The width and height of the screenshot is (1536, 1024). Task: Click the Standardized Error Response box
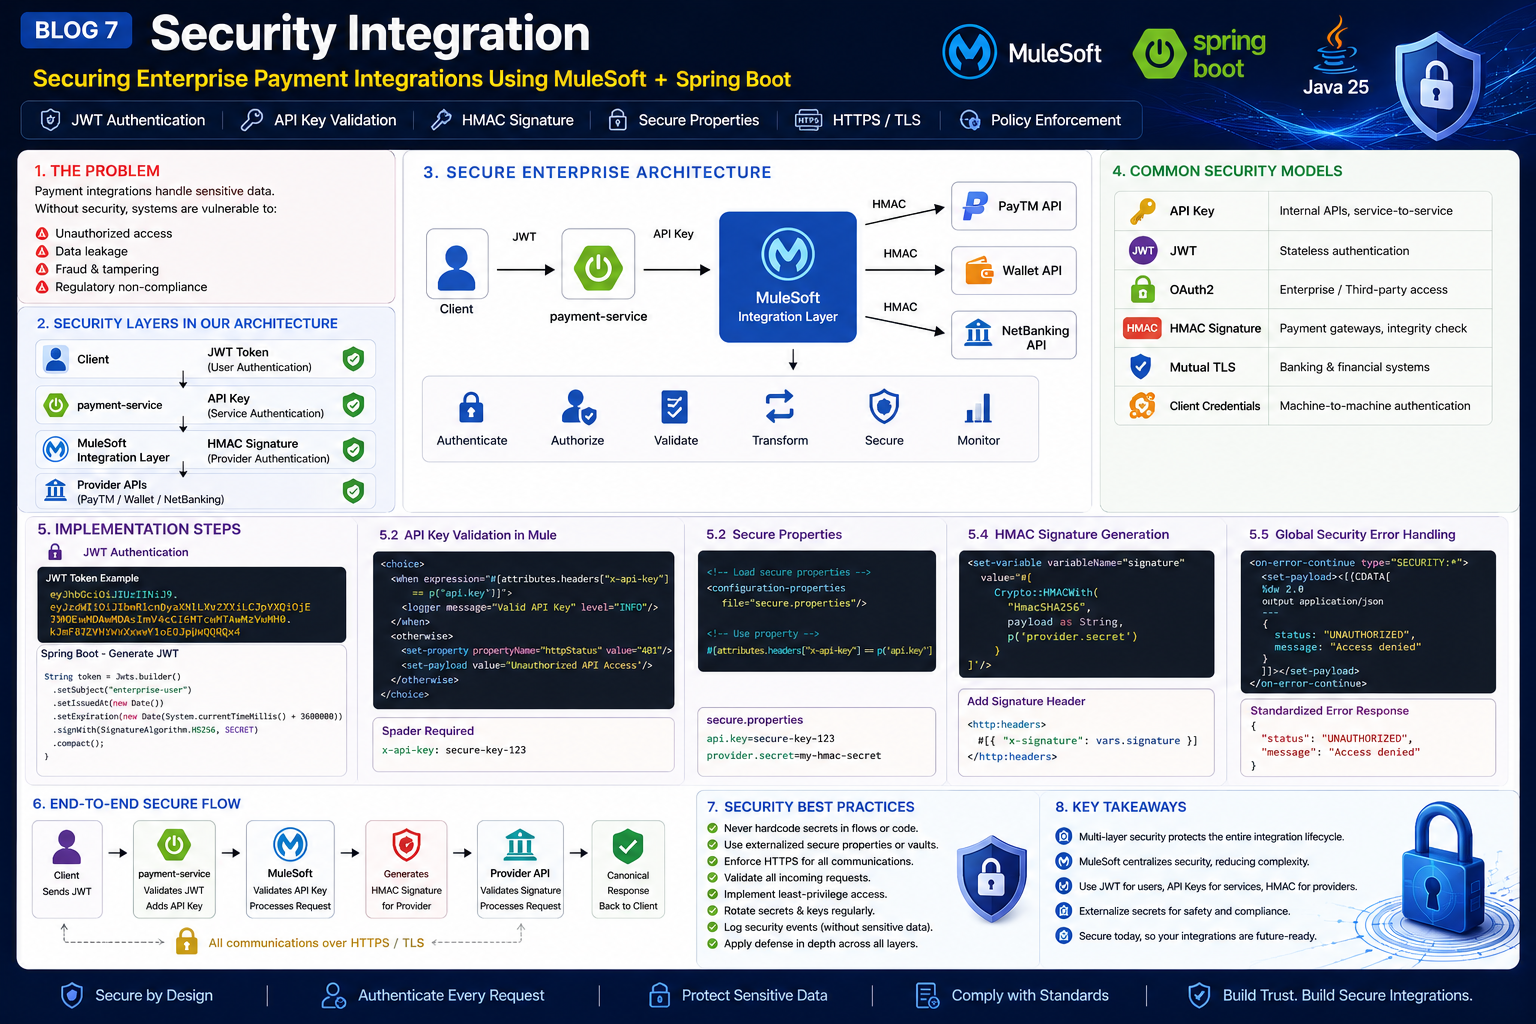coord(1368,738)
